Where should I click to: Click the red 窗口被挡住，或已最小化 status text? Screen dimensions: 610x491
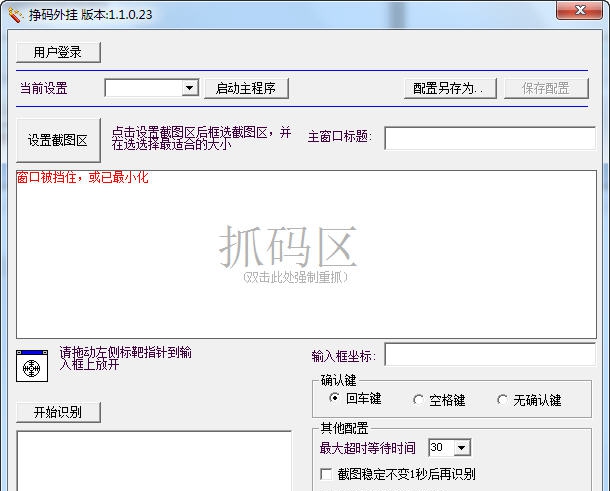82,177
